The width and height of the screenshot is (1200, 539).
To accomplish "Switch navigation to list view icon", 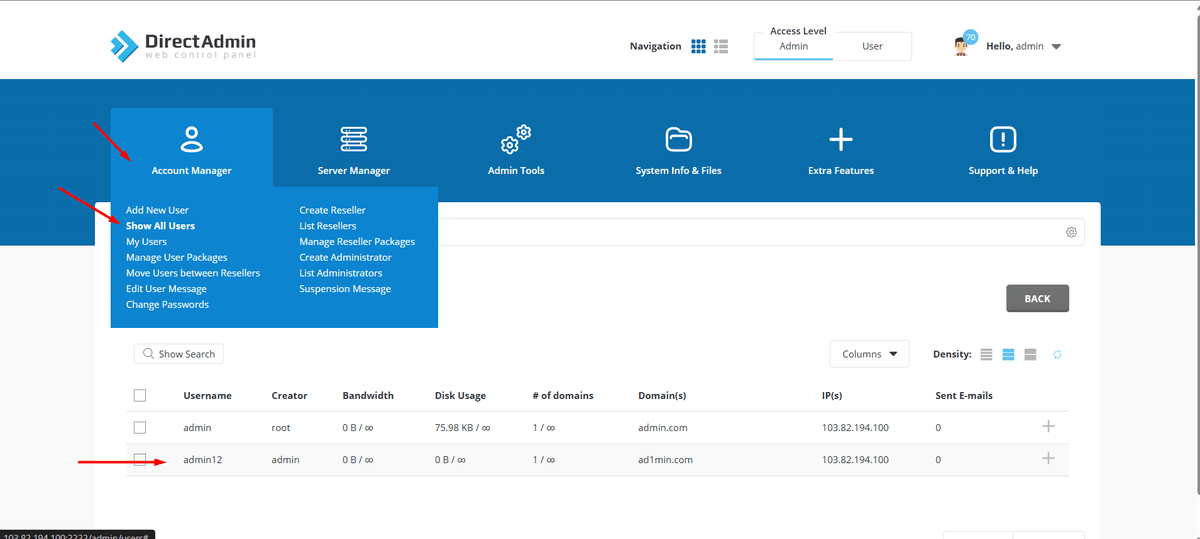I will click(721, 46).
